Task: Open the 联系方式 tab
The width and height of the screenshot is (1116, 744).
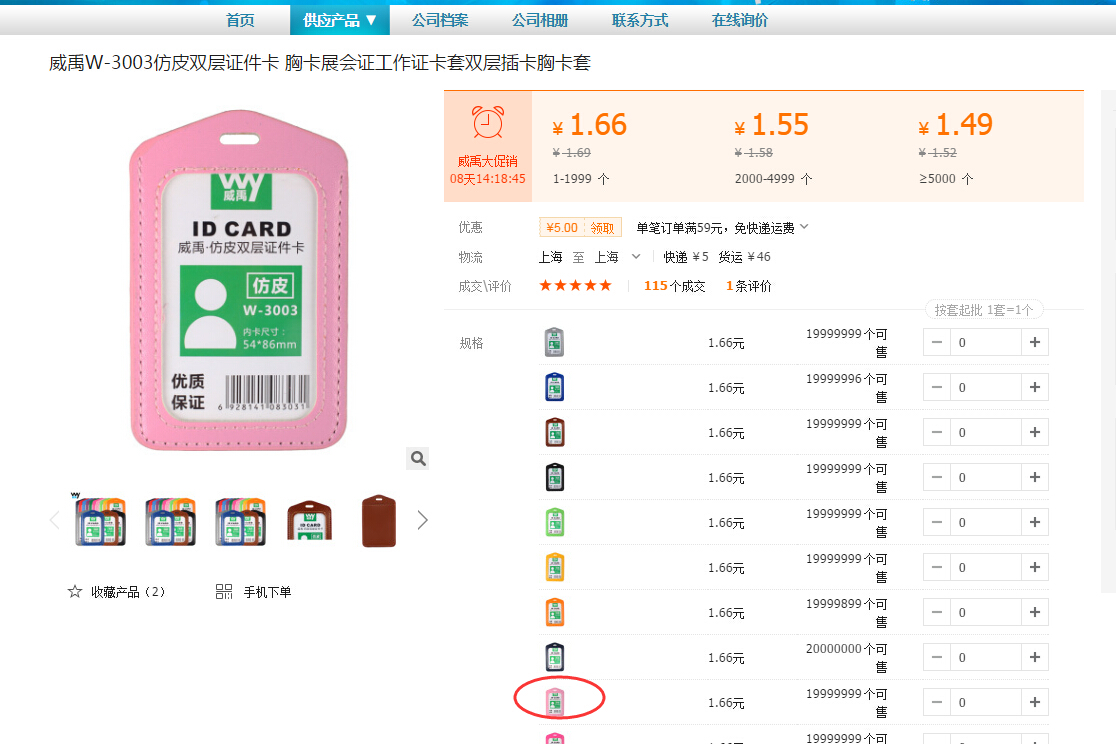Action: tap(640, 20)
